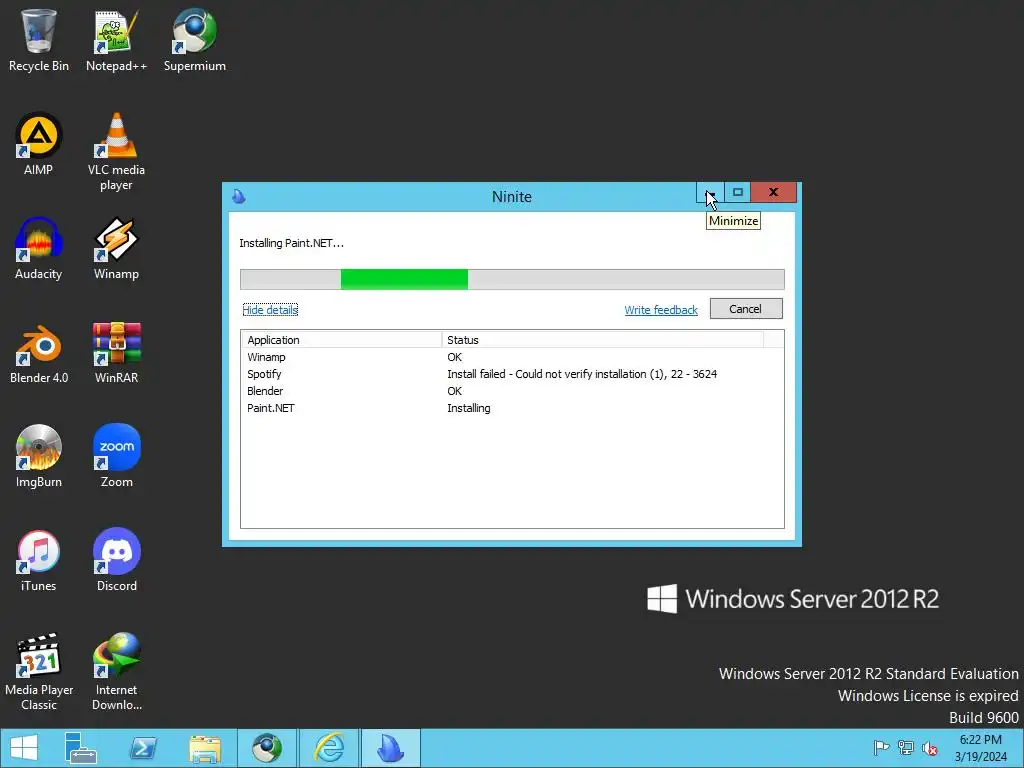Select the iTunes desktop shortcut

[x=39, y=560]
